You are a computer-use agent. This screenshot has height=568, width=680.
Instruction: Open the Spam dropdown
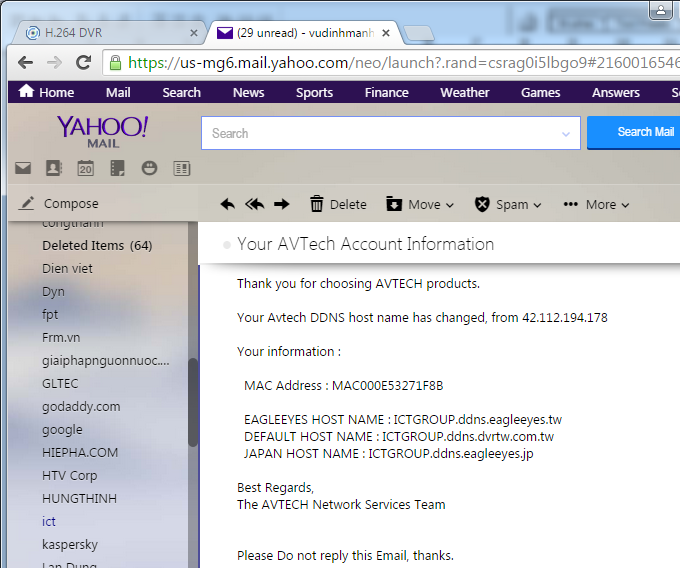coord(508,204)
